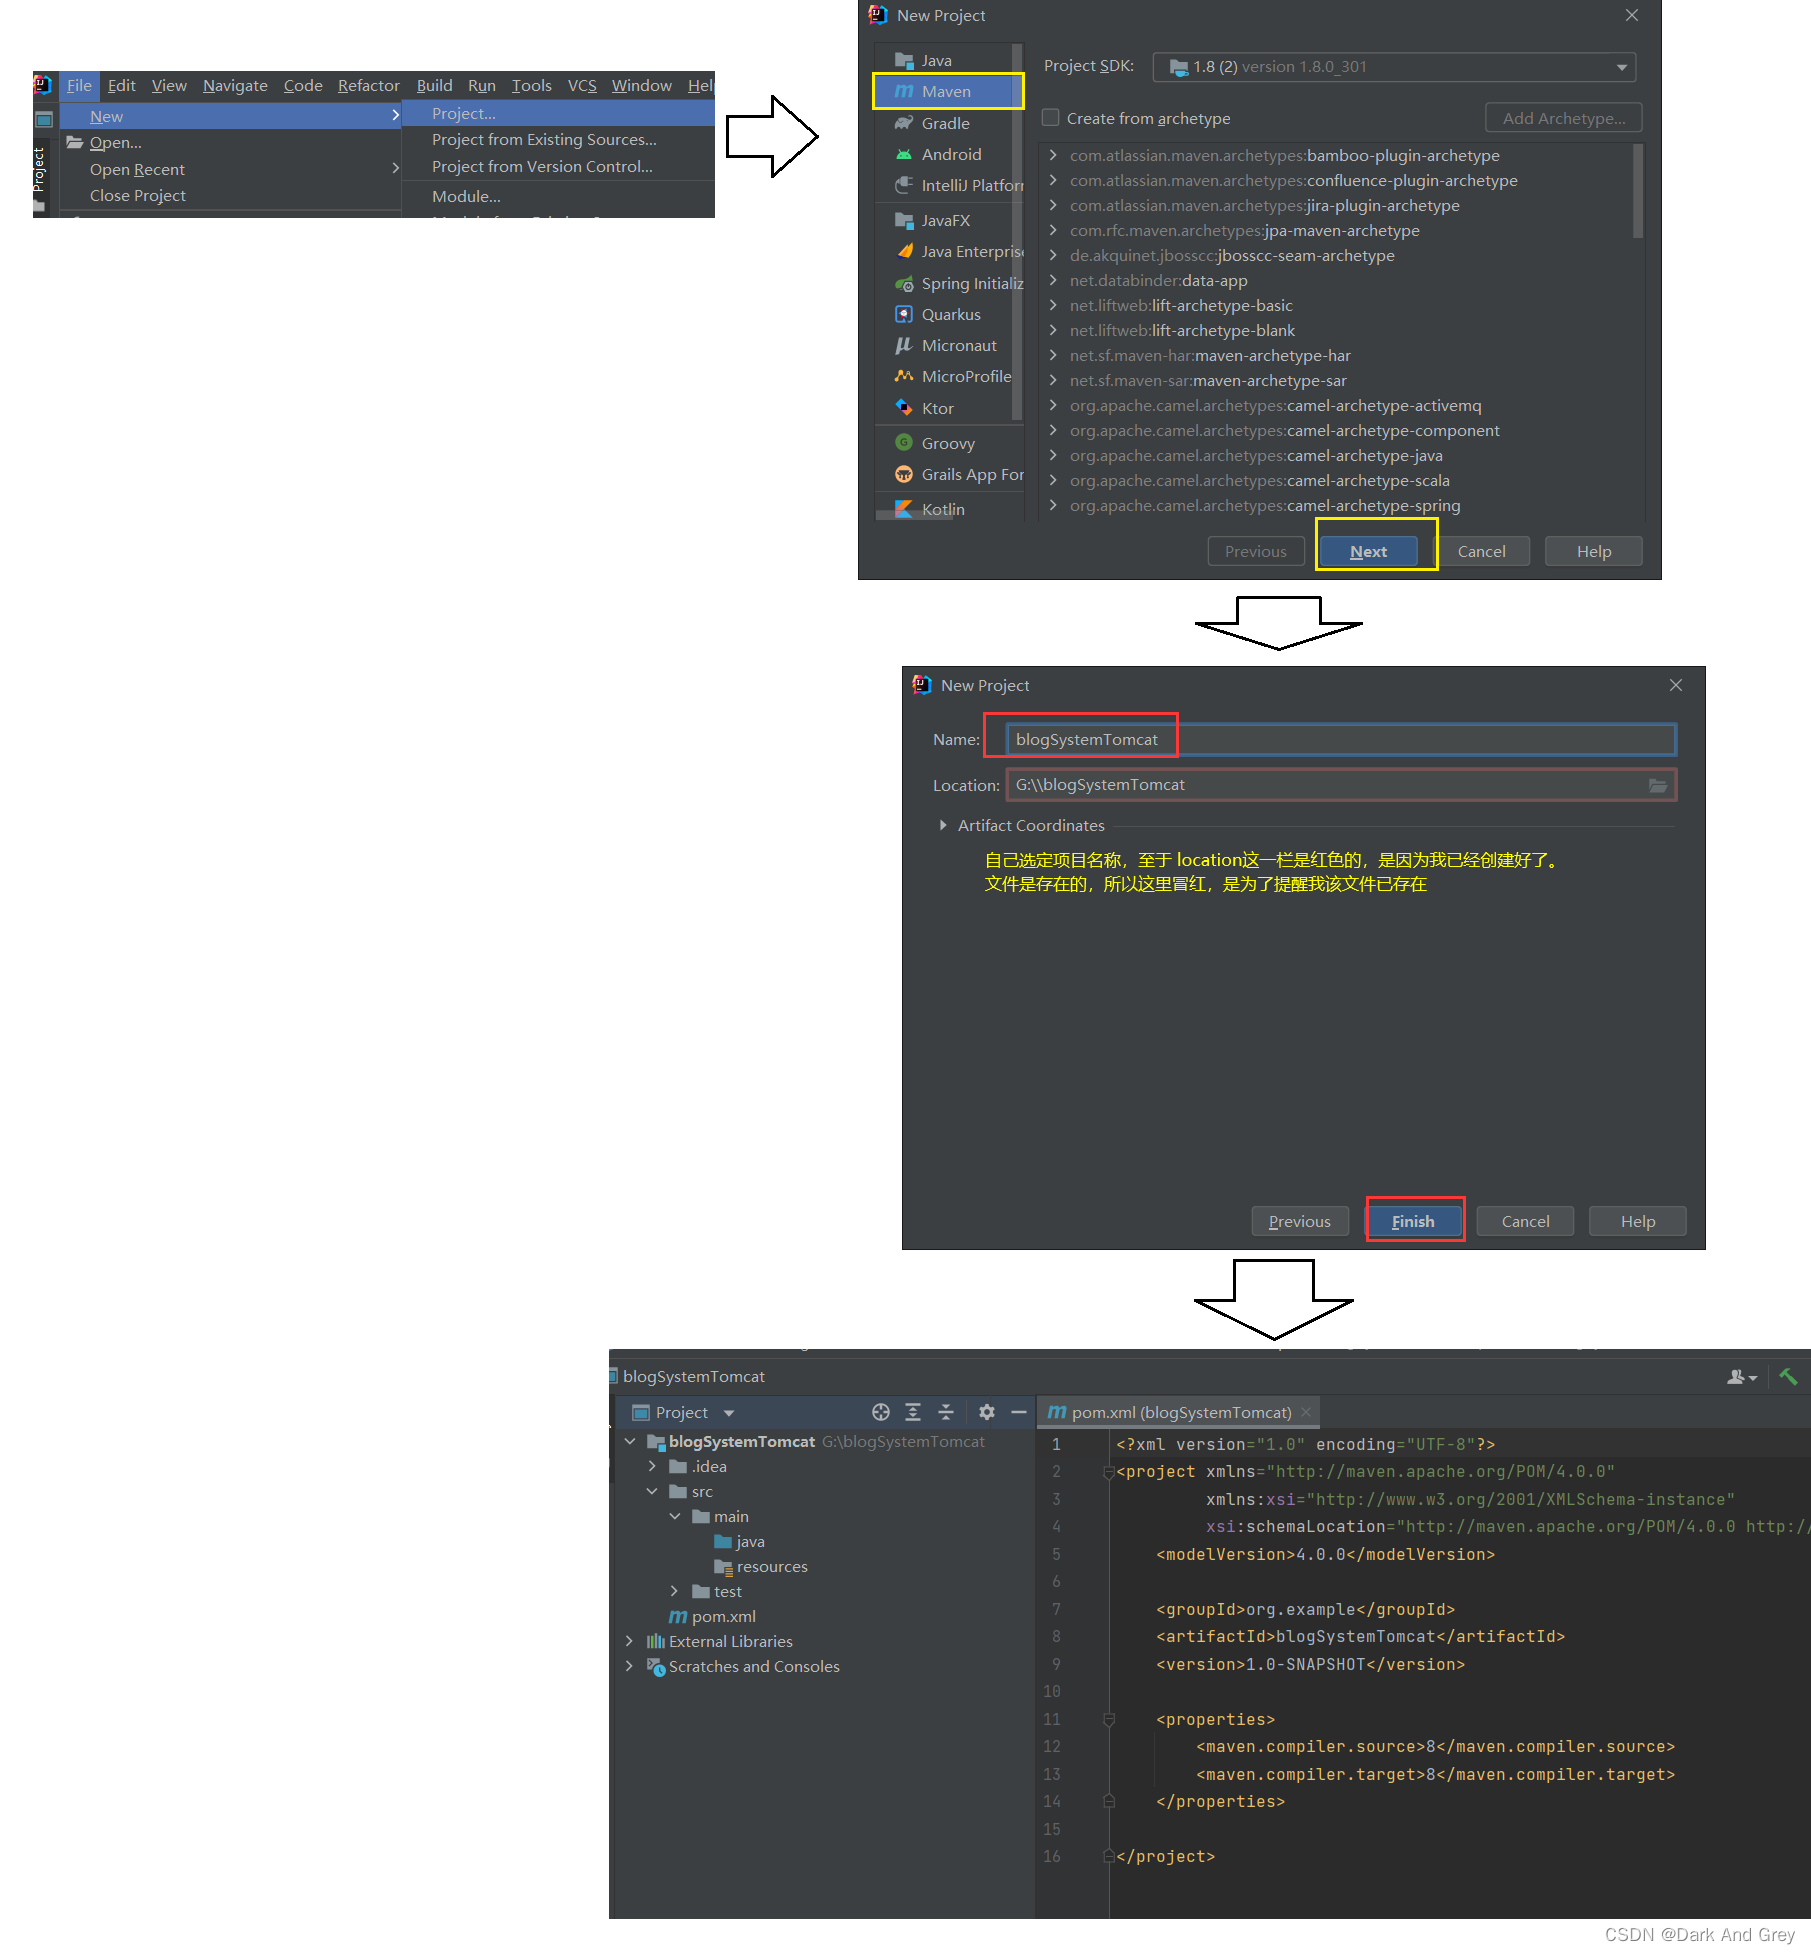Click Collapse All icon in Project panel
This screenshot has height=1954, width=1811.
(946, 1412)
